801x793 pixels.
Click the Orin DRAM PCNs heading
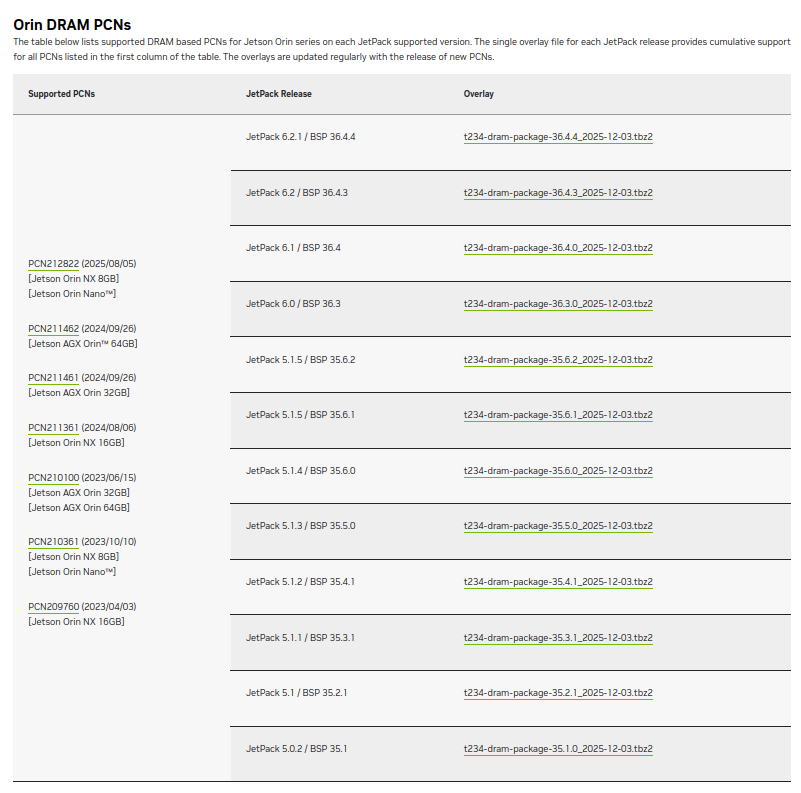tap(72, 24)
